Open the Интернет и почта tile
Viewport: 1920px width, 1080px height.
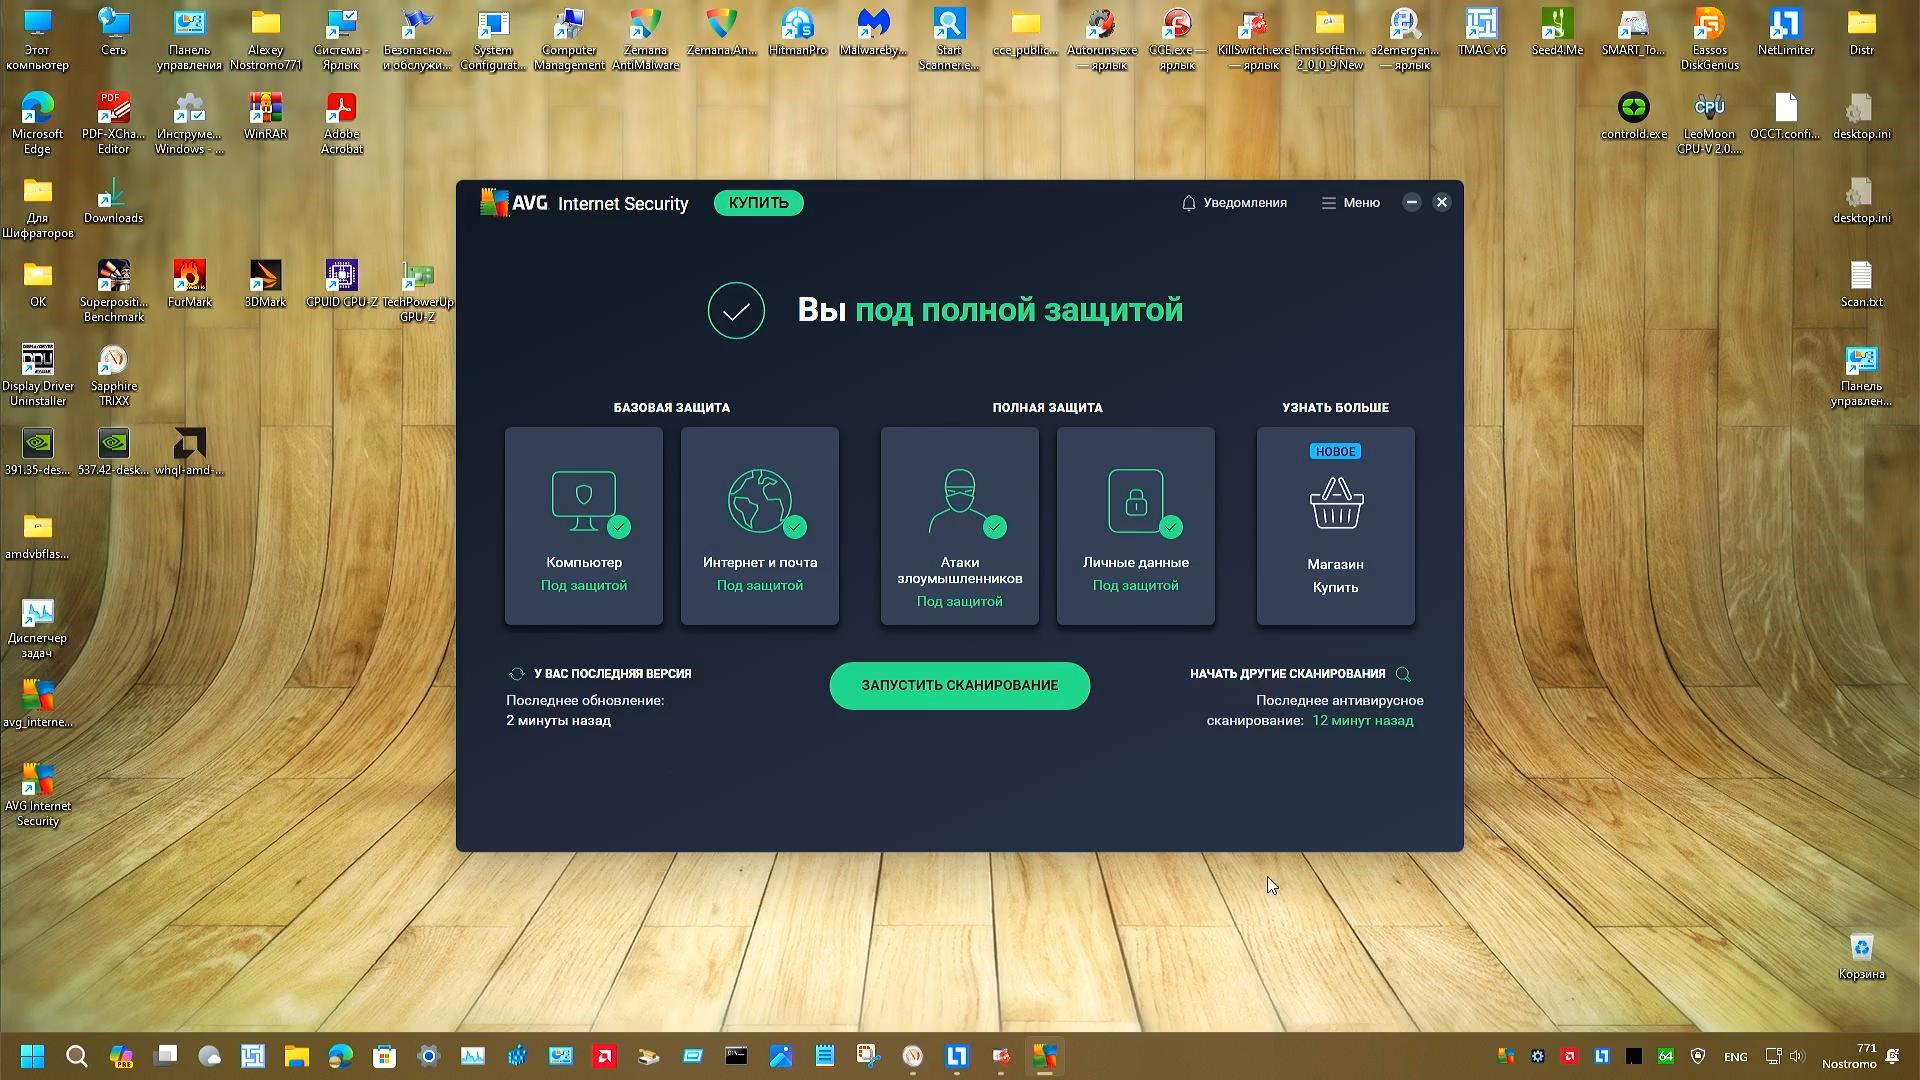pyautogui.click(x=759, y=525)
